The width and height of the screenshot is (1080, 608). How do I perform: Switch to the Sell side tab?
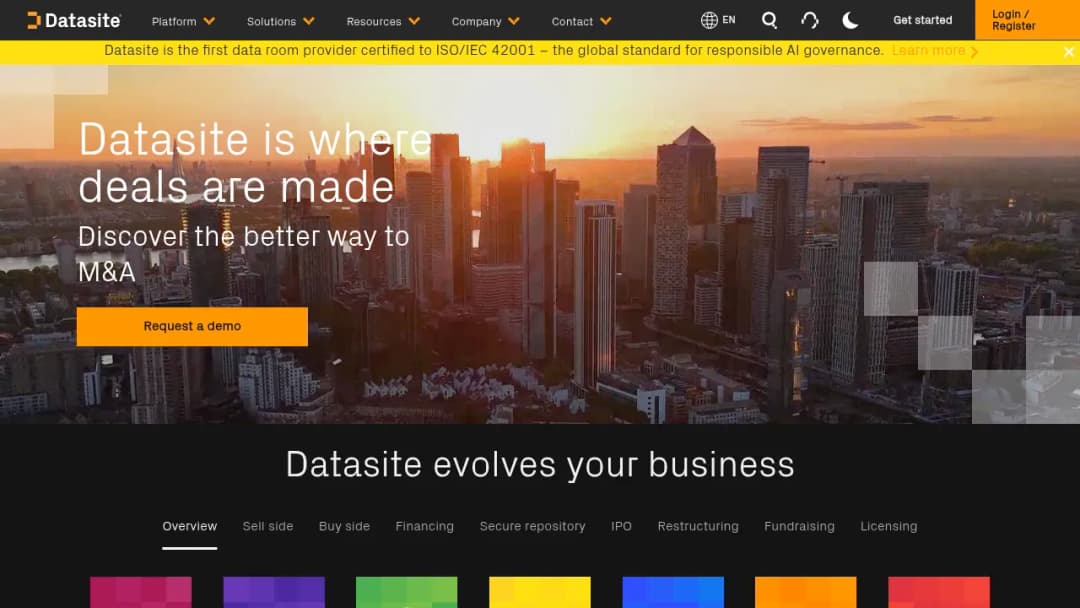(268, 527)
